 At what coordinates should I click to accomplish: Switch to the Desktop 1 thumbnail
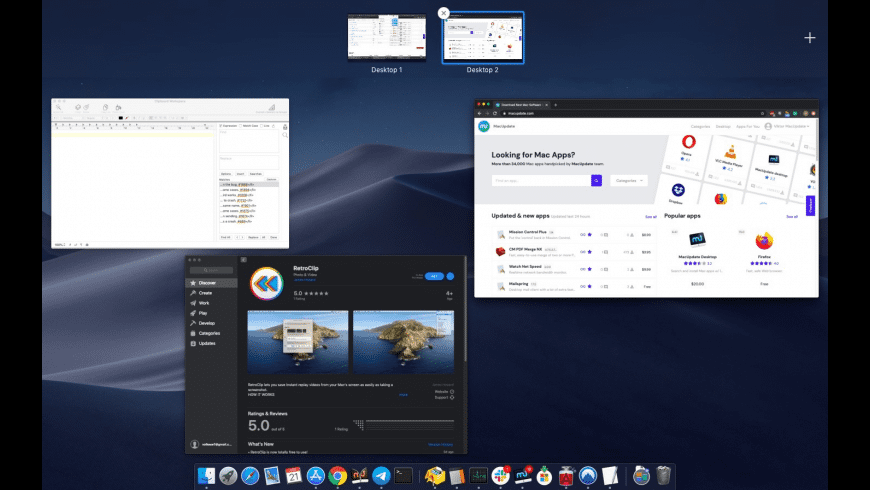click(x=387, y=38)
